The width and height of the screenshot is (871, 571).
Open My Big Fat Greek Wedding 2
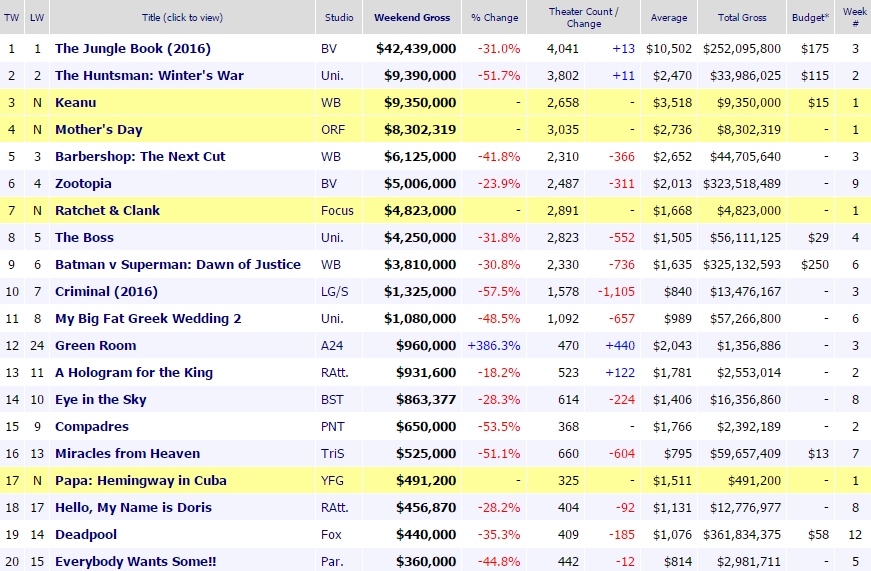pyautogui.click(x=148, y=319)
